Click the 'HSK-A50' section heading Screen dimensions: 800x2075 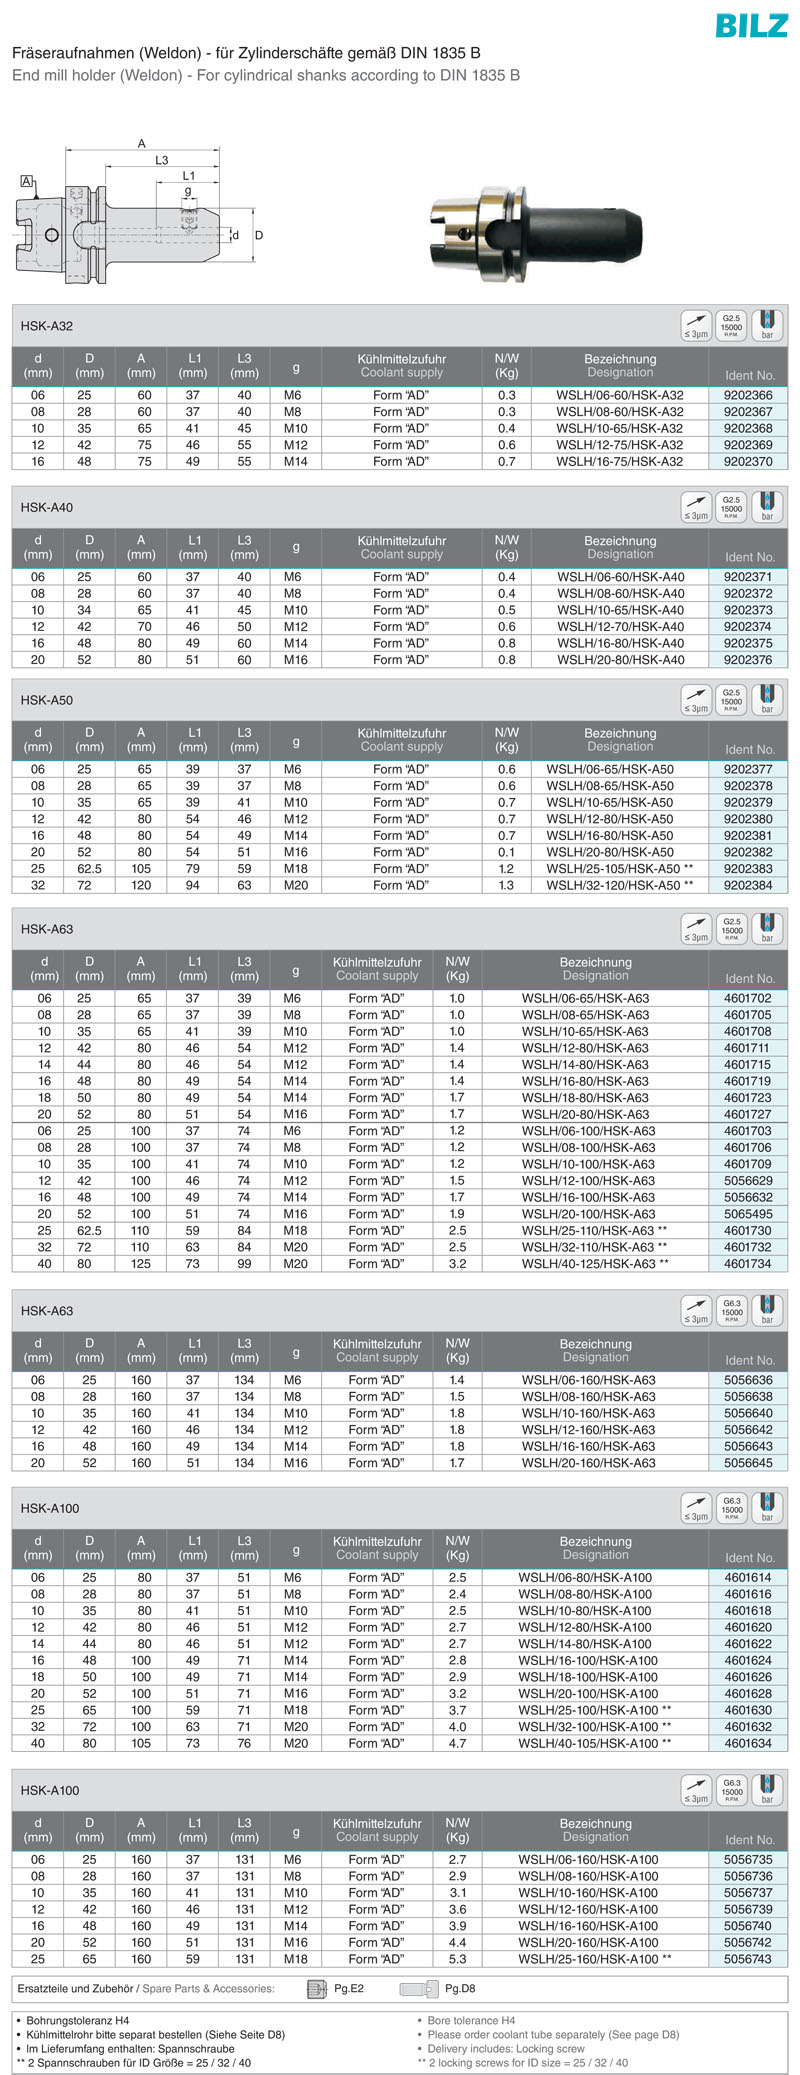[47, 700]
